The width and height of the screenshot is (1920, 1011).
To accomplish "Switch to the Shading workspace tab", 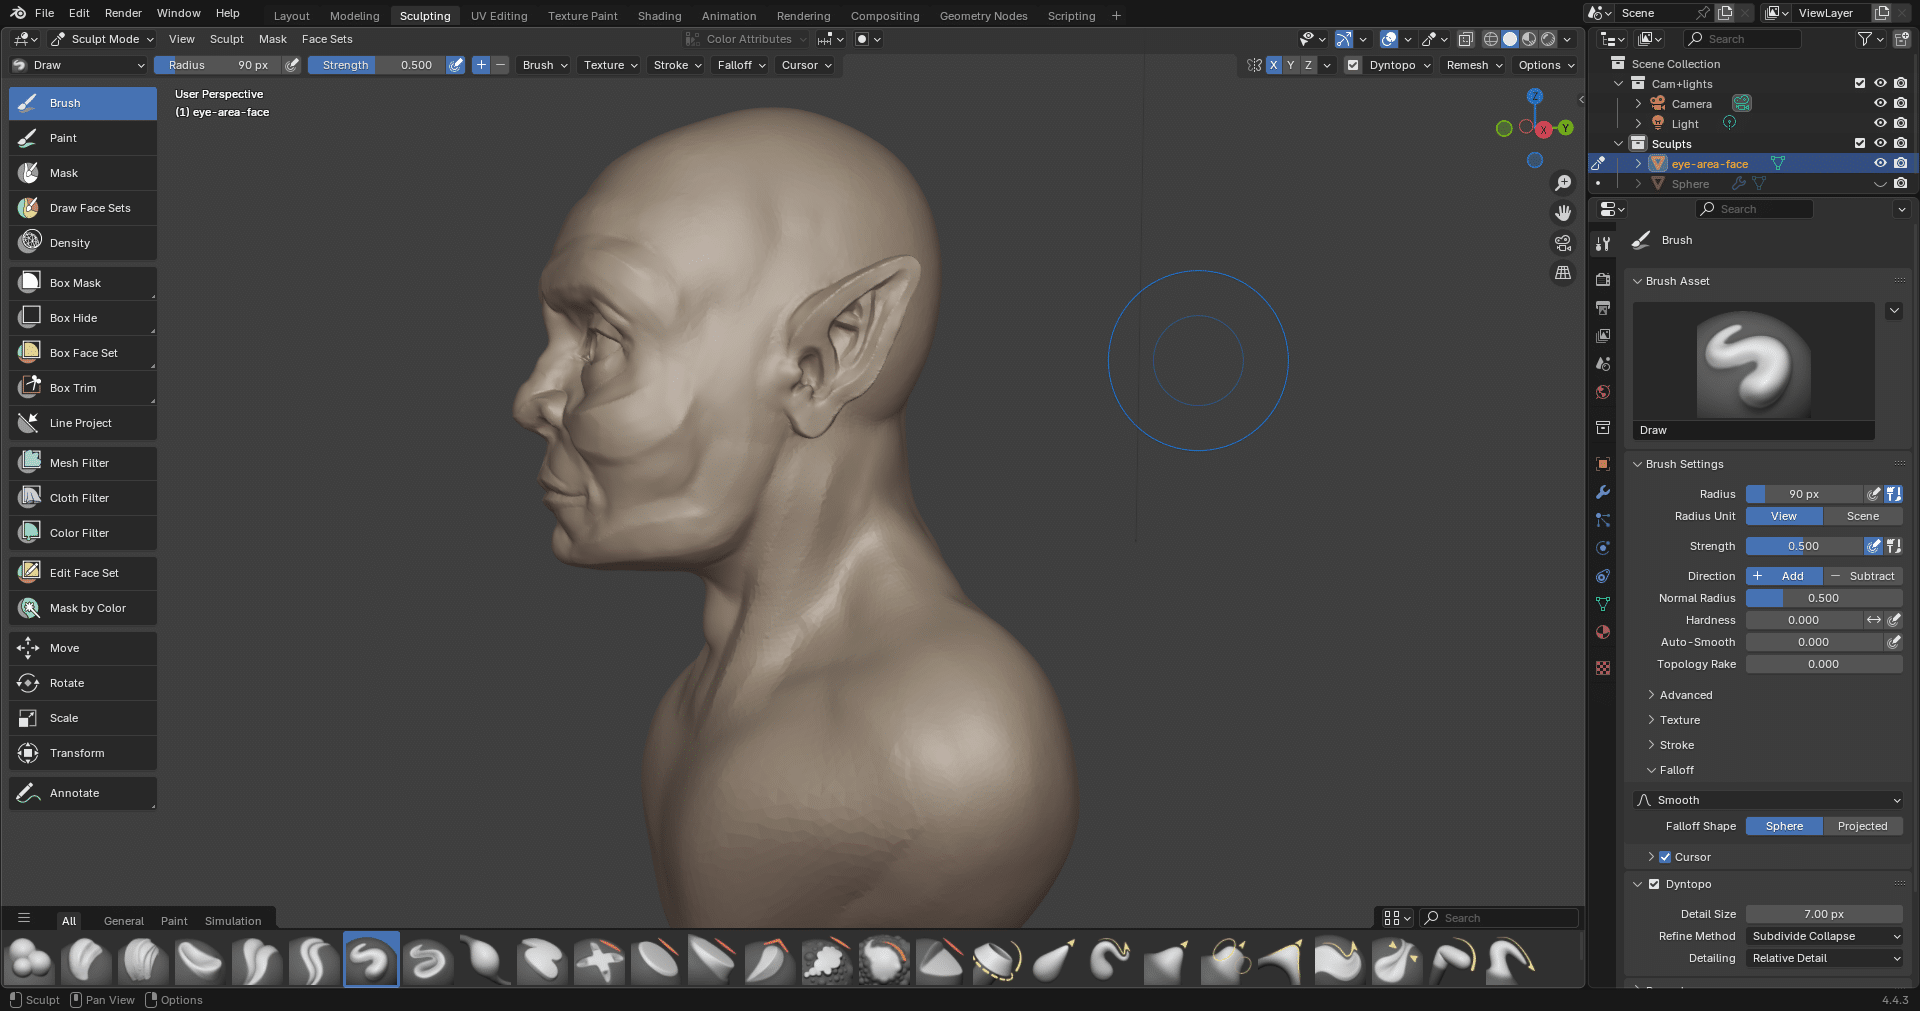I will 659,16.
